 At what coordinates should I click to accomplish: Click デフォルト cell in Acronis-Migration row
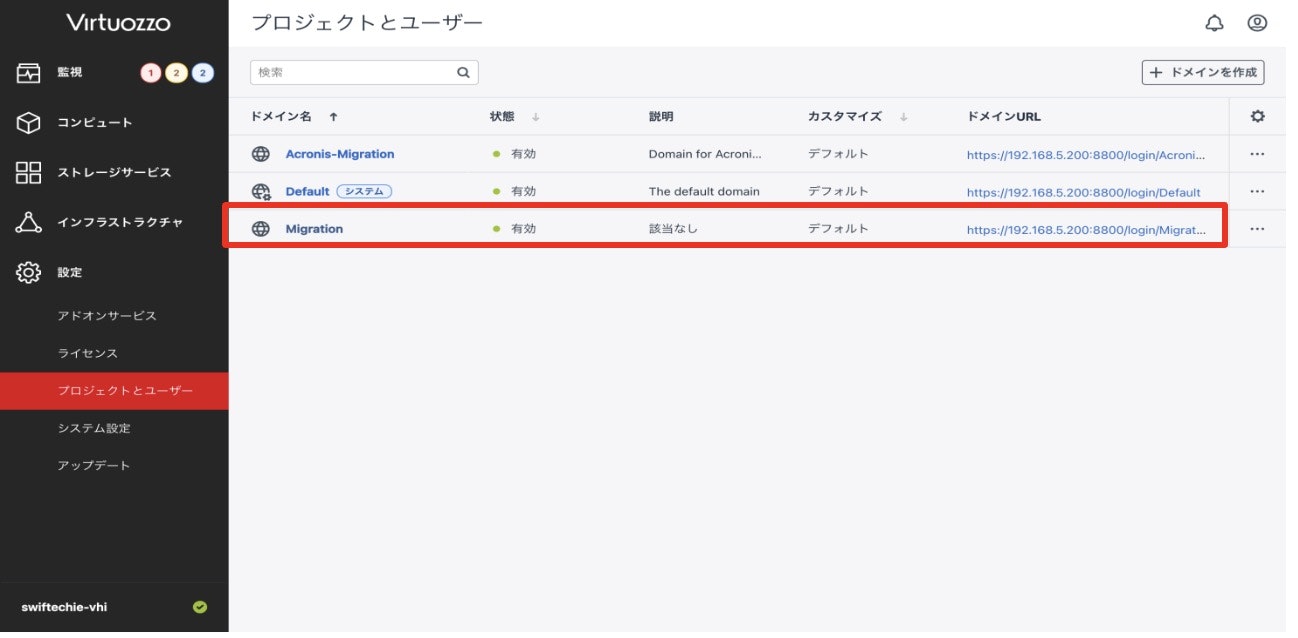838,154
